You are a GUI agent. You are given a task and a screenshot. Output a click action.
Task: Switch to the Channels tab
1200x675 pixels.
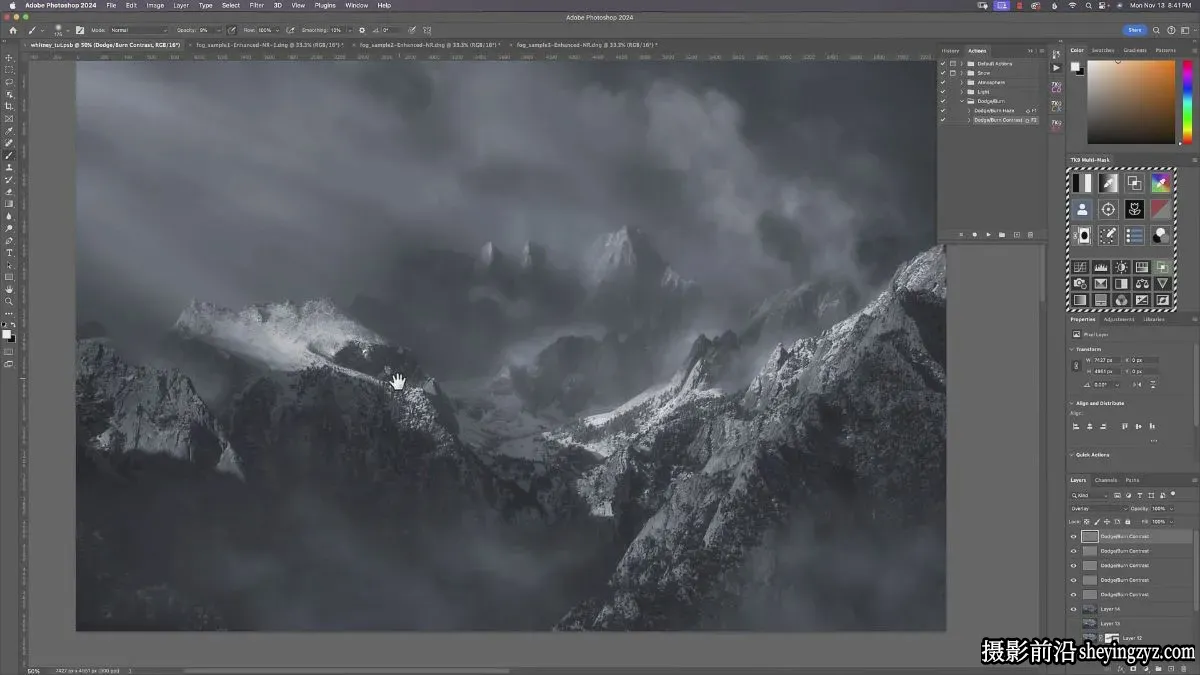[x=1106, y=480]
